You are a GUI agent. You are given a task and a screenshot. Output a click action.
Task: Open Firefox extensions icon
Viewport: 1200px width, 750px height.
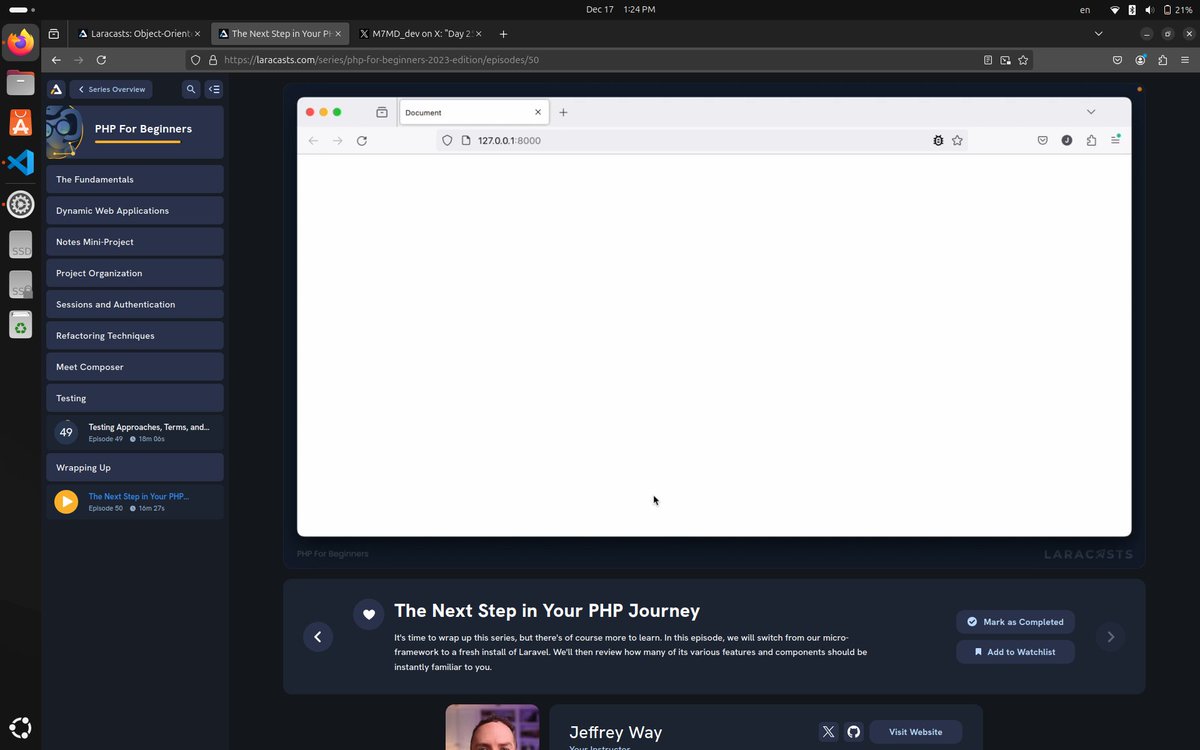pyautogui.click(x=1163, y=60)
